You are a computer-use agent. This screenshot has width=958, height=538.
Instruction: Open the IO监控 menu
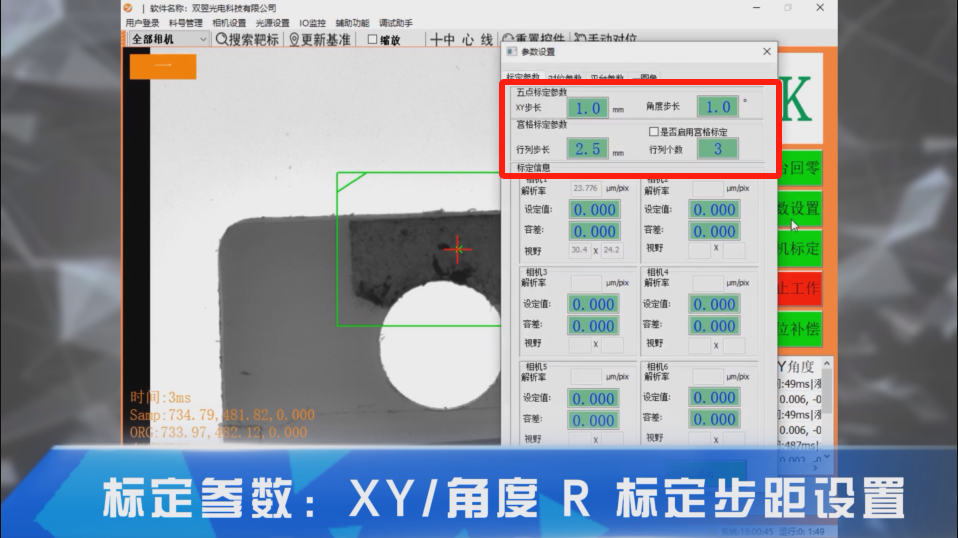pos(312,23)
